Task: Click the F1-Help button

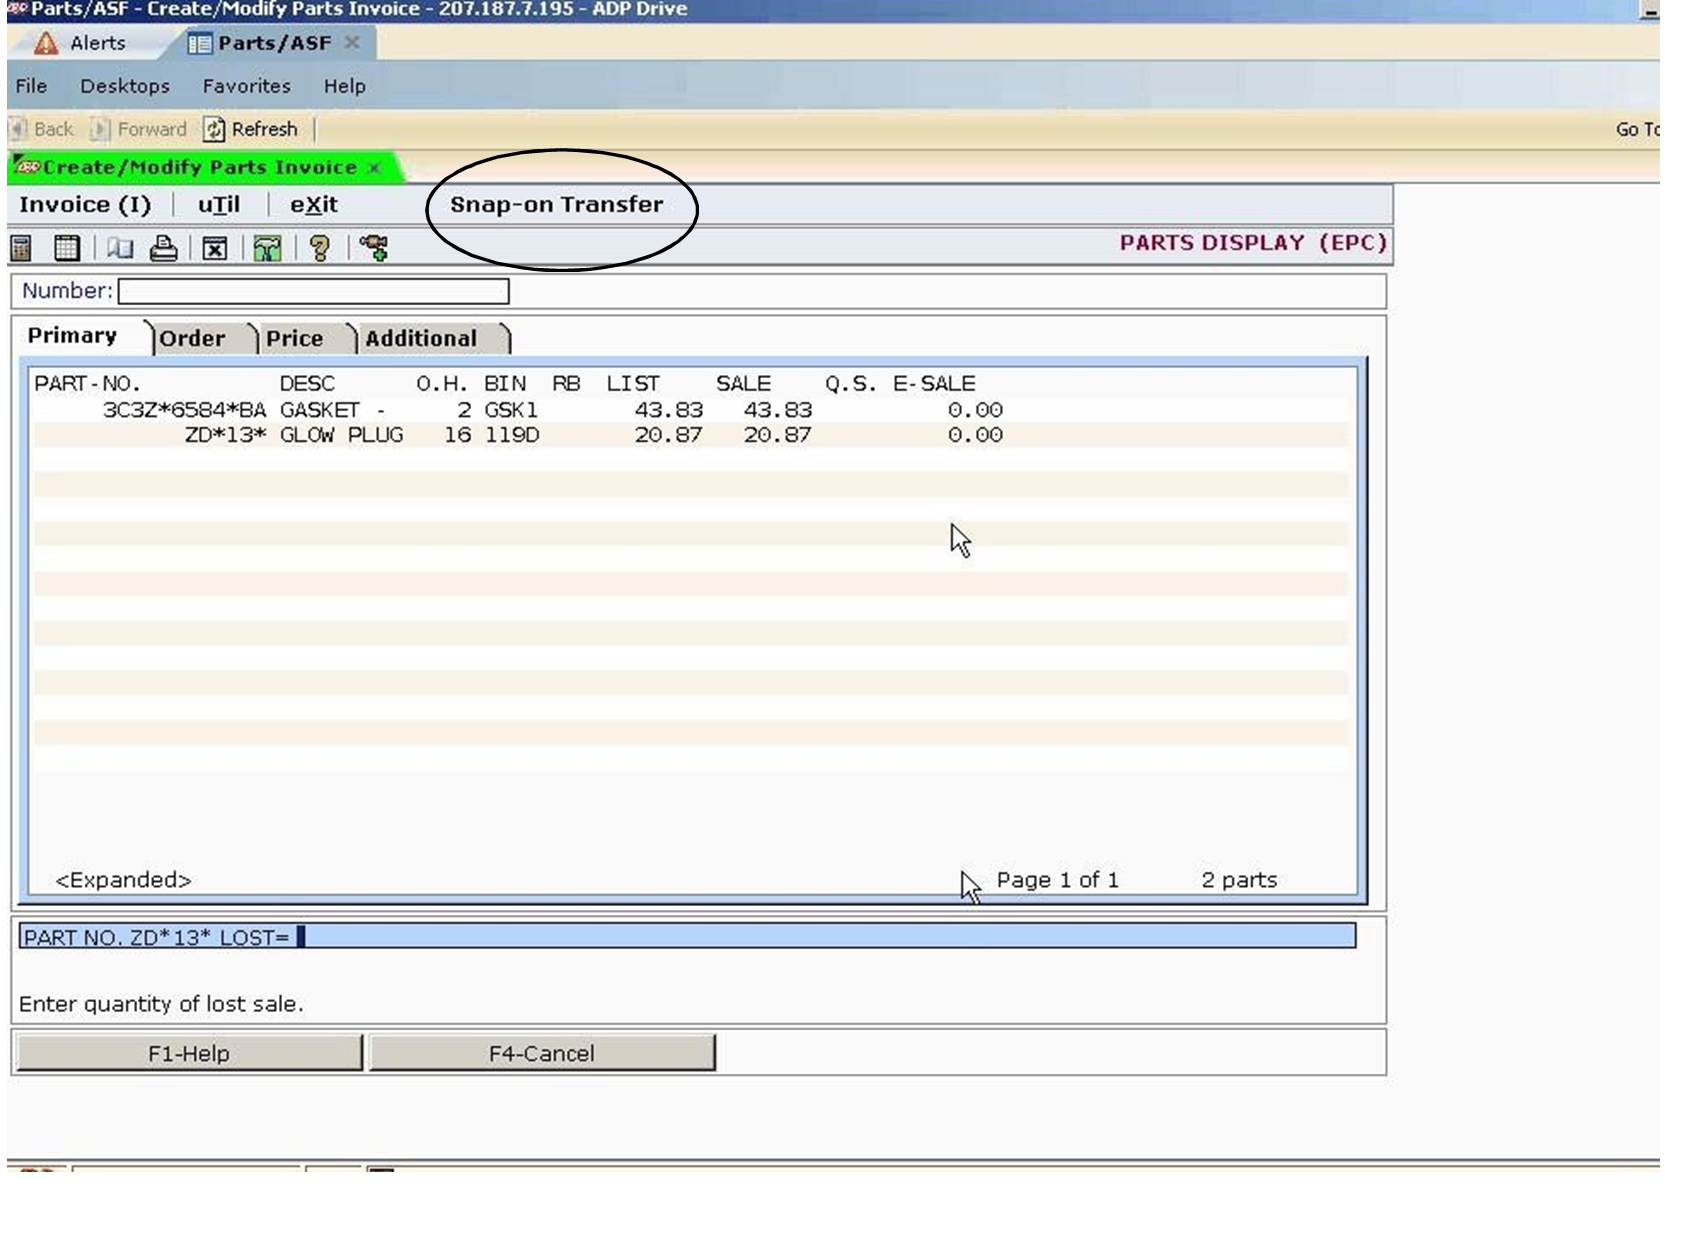Action: (188, 1052)
